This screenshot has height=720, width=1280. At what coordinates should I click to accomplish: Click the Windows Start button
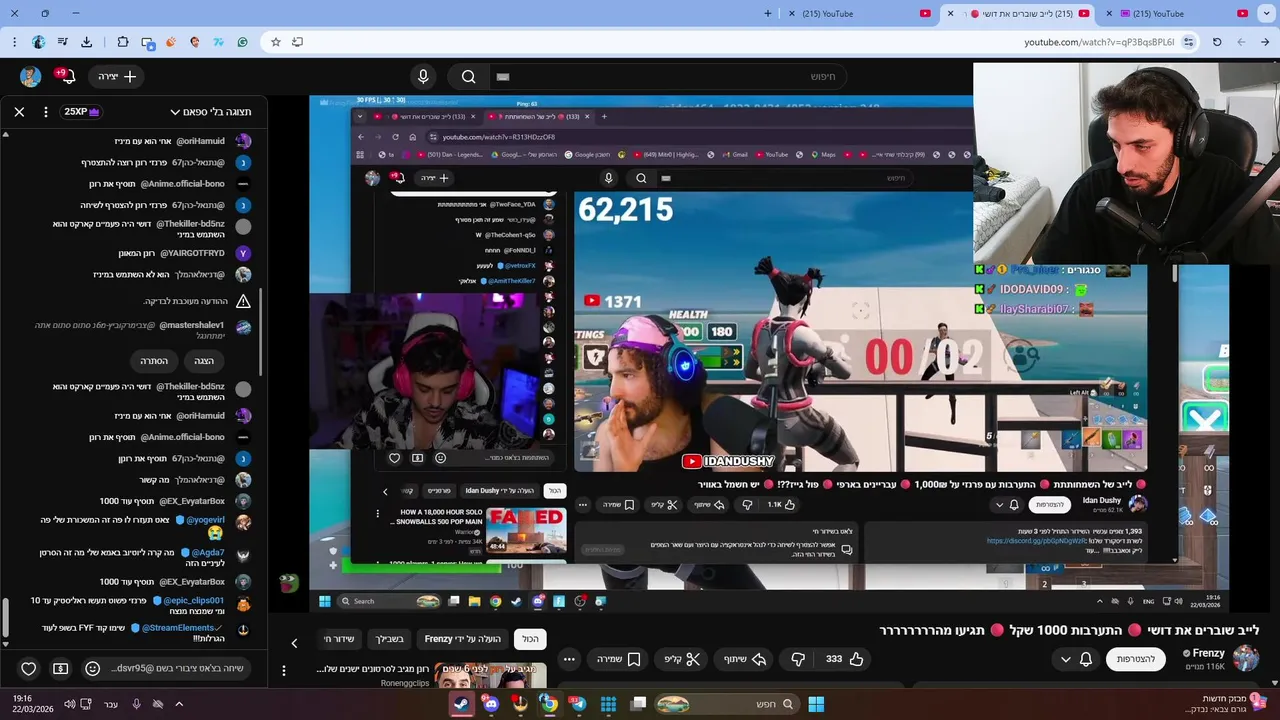[816, 704]
